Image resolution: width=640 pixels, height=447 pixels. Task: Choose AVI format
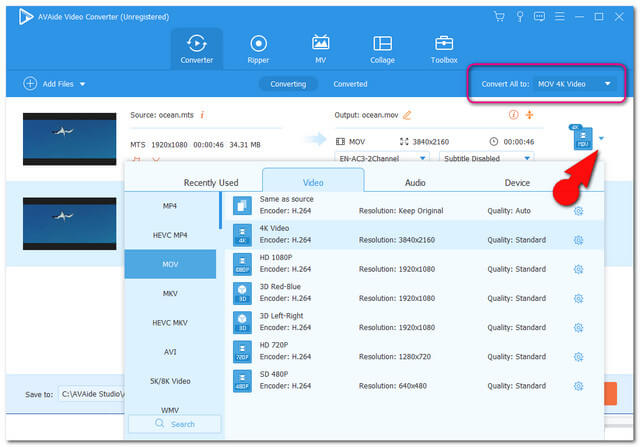170,352
